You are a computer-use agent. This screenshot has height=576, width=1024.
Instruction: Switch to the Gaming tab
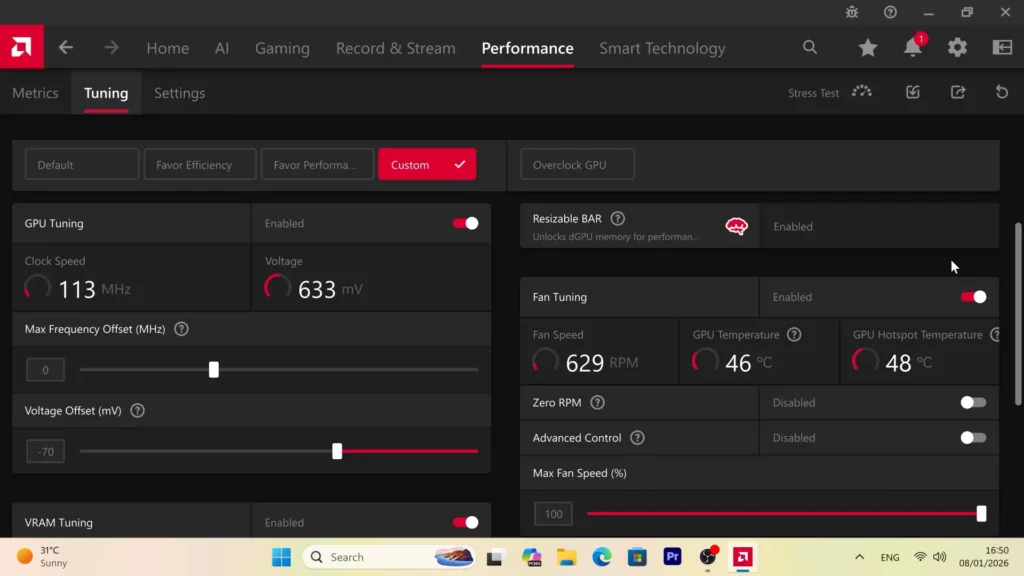coord(282,48)
